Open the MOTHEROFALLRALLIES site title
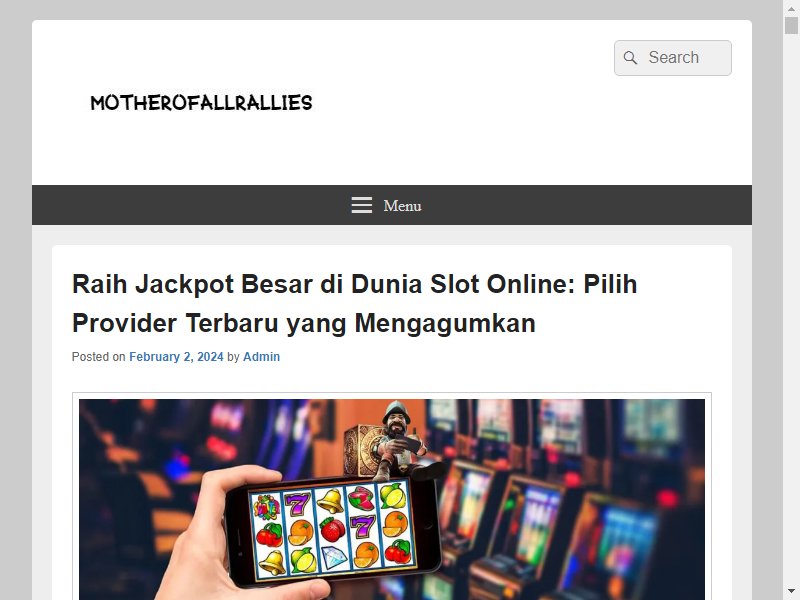The height and width of the screenshot is (600, 800). [201, 103]
